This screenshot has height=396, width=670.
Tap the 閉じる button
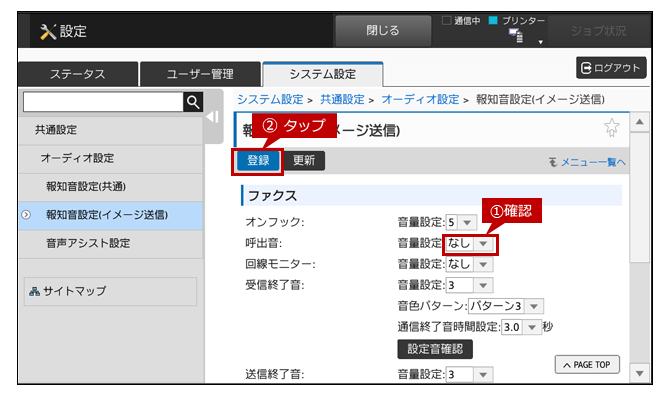[x=383, y=31]
